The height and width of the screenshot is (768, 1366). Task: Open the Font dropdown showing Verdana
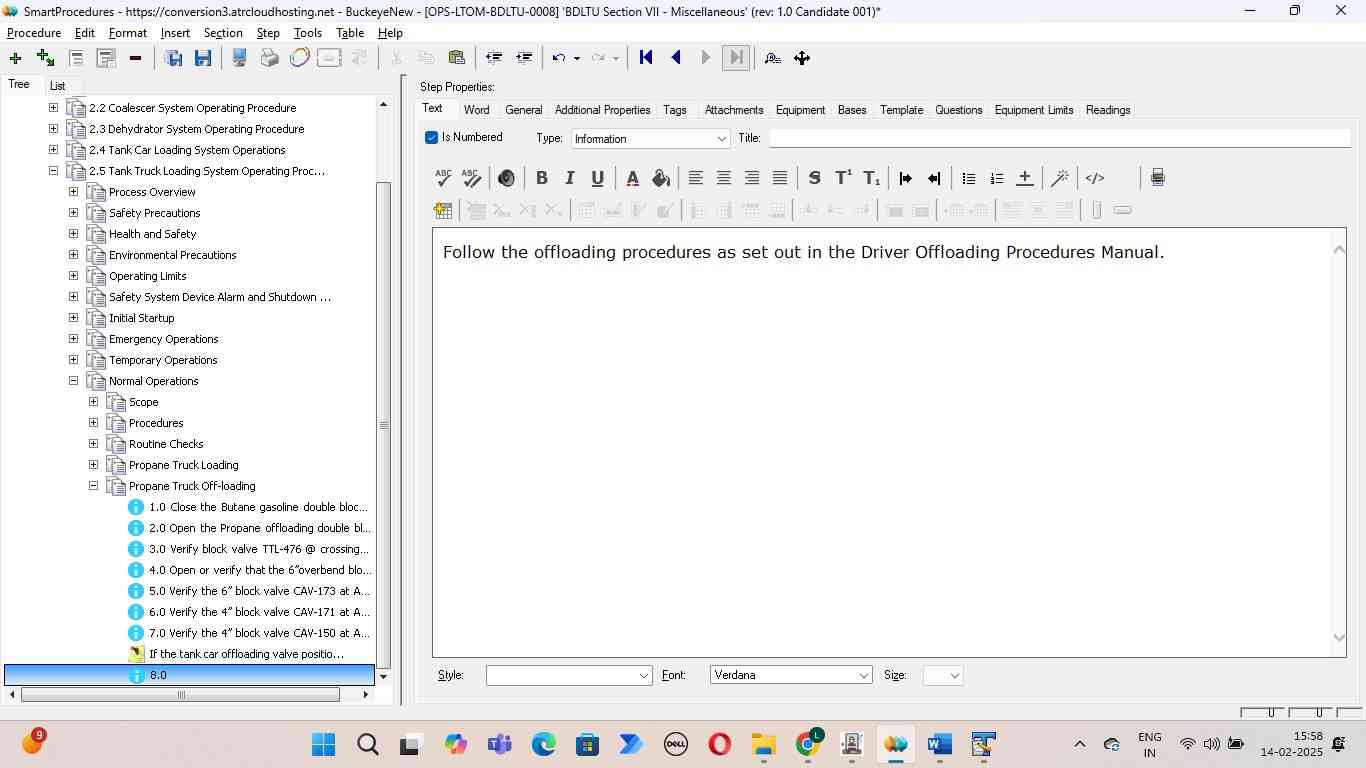(x=791, y=676)
